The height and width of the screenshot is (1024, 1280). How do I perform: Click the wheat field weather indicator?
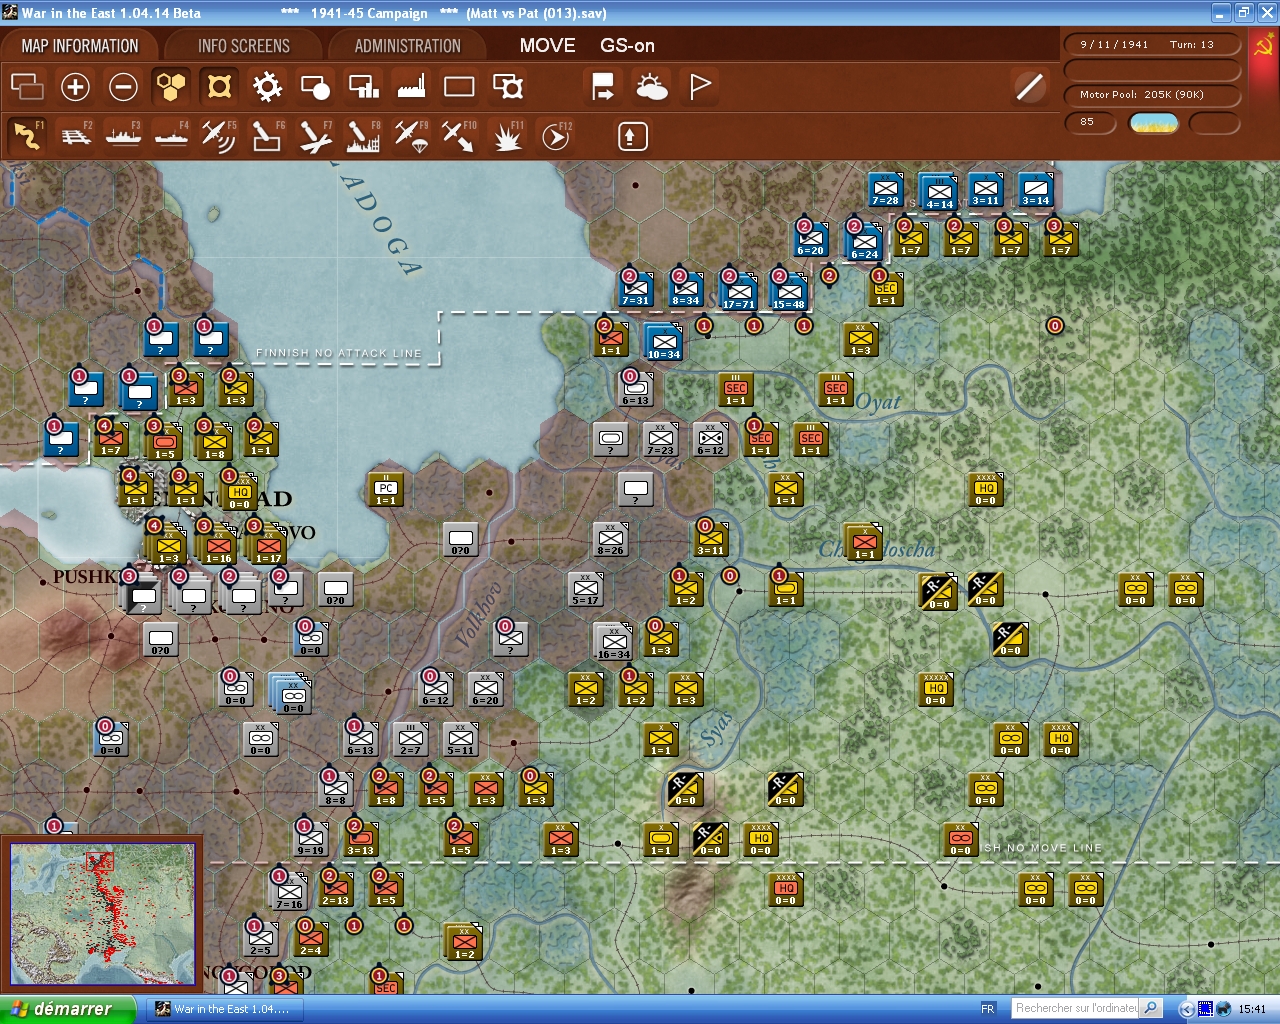[1153, 123]
